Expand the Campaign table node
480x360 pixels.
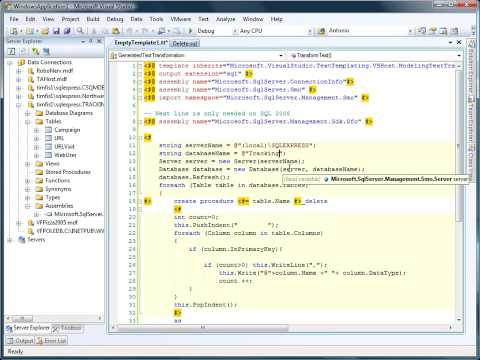pos(36,130)
